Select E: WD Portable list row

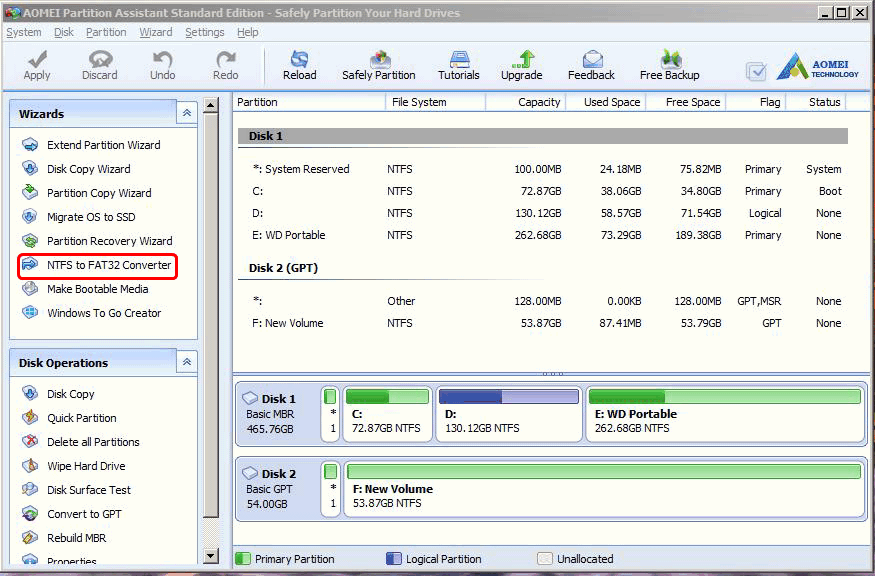[x=543, y=236]
